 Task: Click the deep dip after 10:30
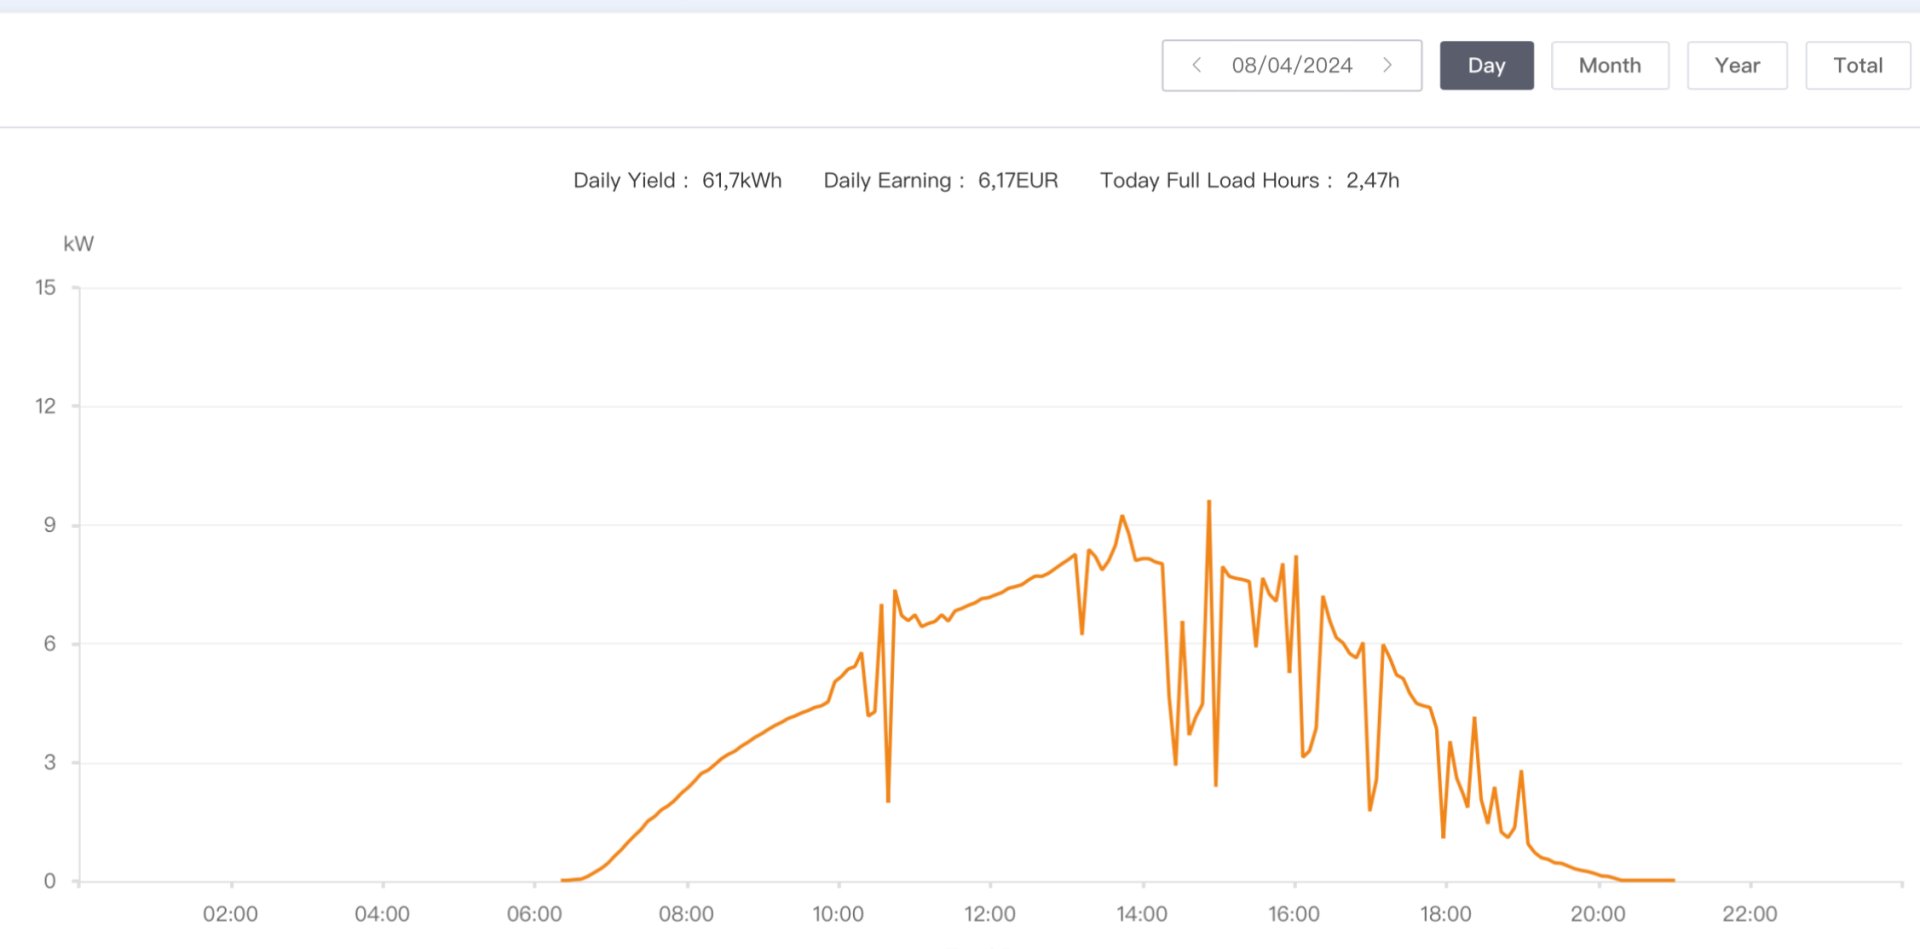(888, 800)
